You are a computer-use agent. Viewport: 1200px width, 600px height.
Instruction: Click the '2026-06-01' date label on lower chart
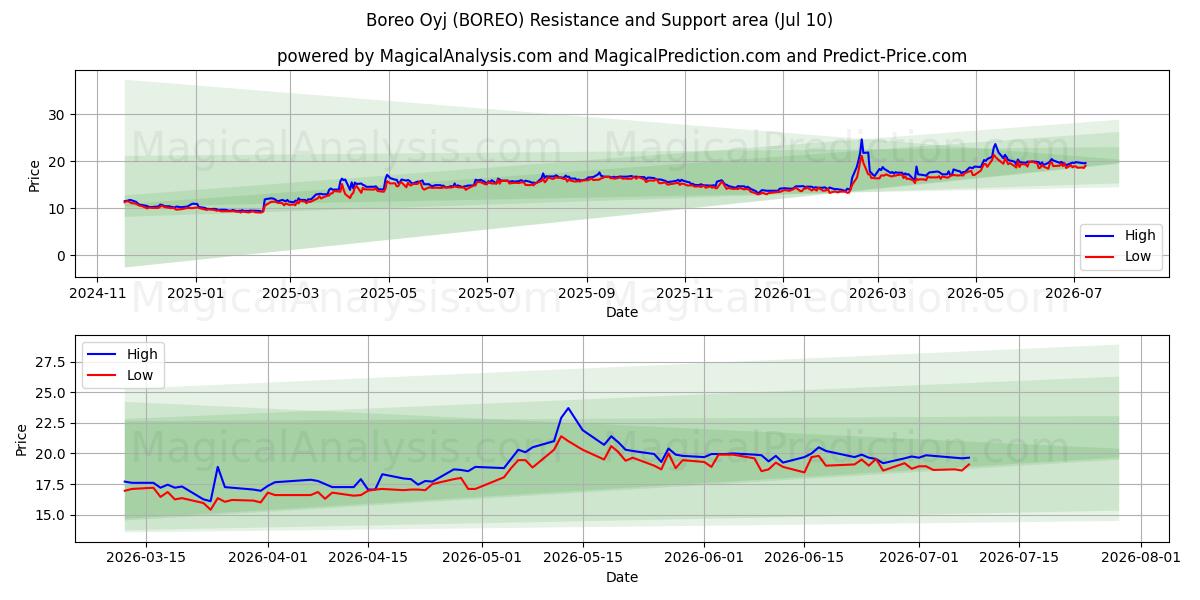tap(704, 559)
